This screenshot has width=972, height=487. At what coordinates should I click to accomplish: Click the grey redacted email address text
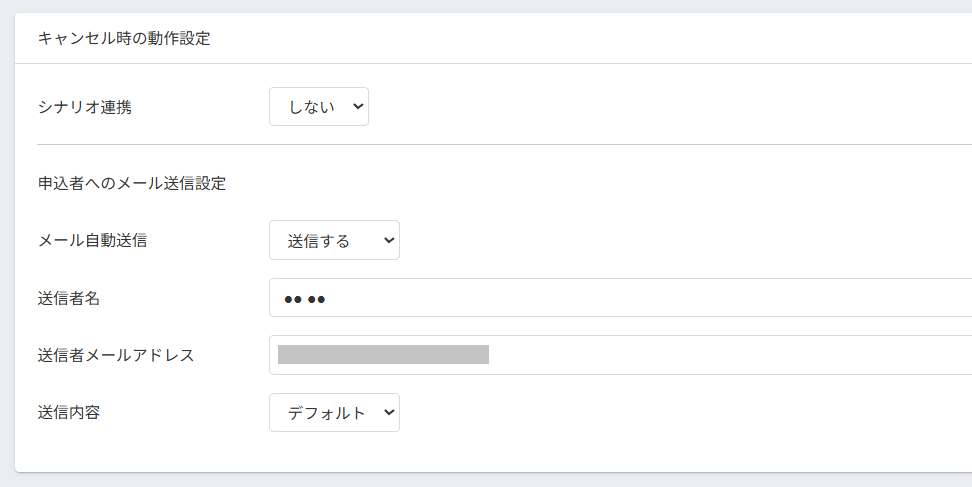tap(383, 354)
